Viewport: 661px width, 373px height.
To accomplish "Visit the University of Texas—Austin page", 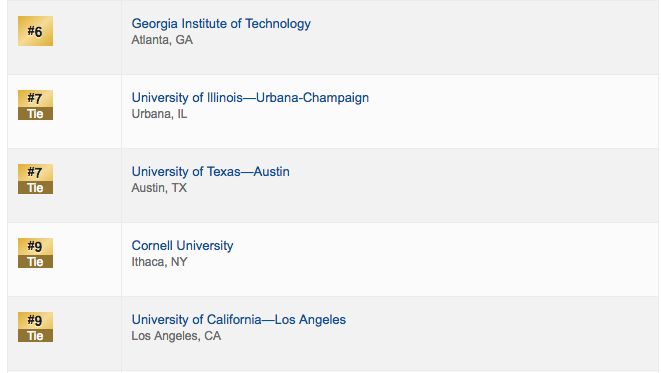I will click(x=210, y=172).
